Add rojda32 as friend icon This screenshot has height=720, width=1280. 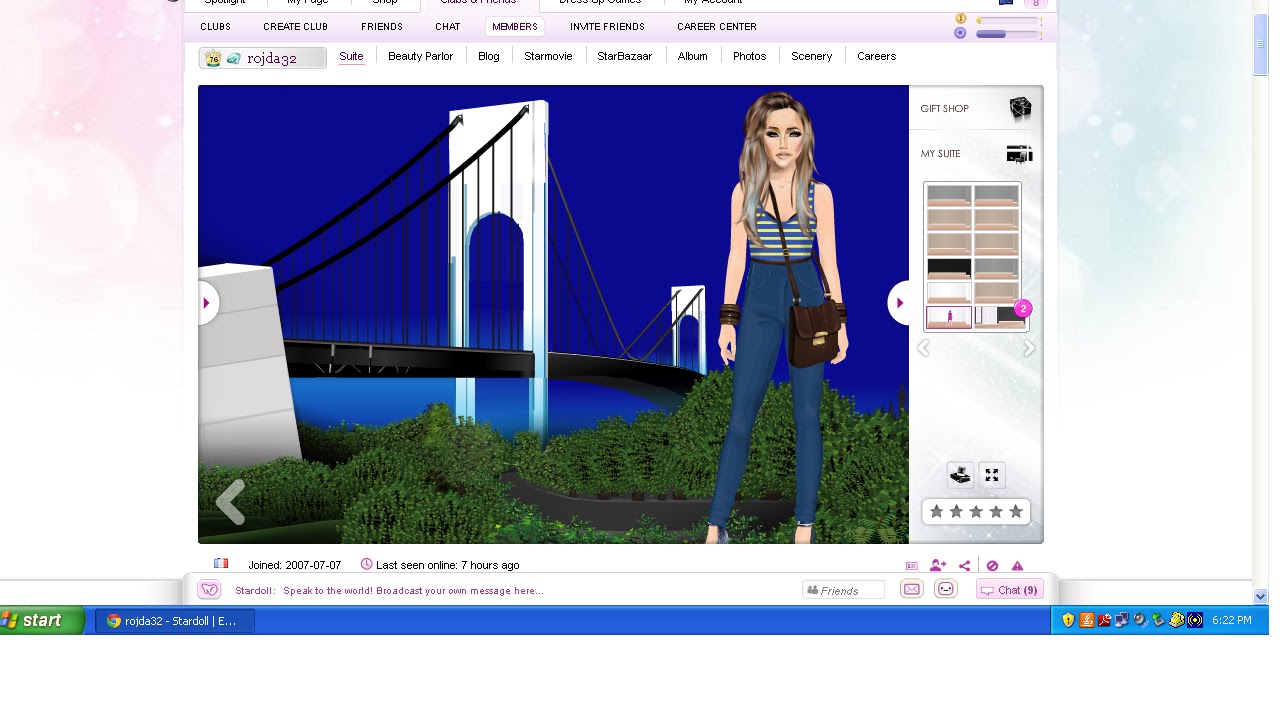938,566
